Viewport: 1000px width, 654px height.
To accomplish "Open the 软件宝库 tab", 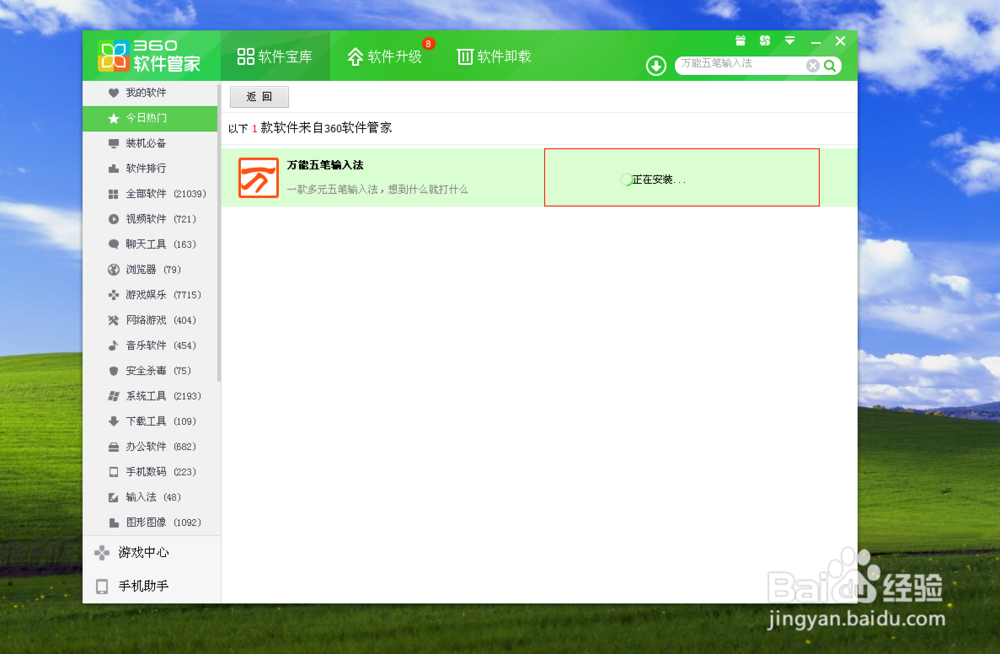I will pyautogui.click(x=275, y=57).
